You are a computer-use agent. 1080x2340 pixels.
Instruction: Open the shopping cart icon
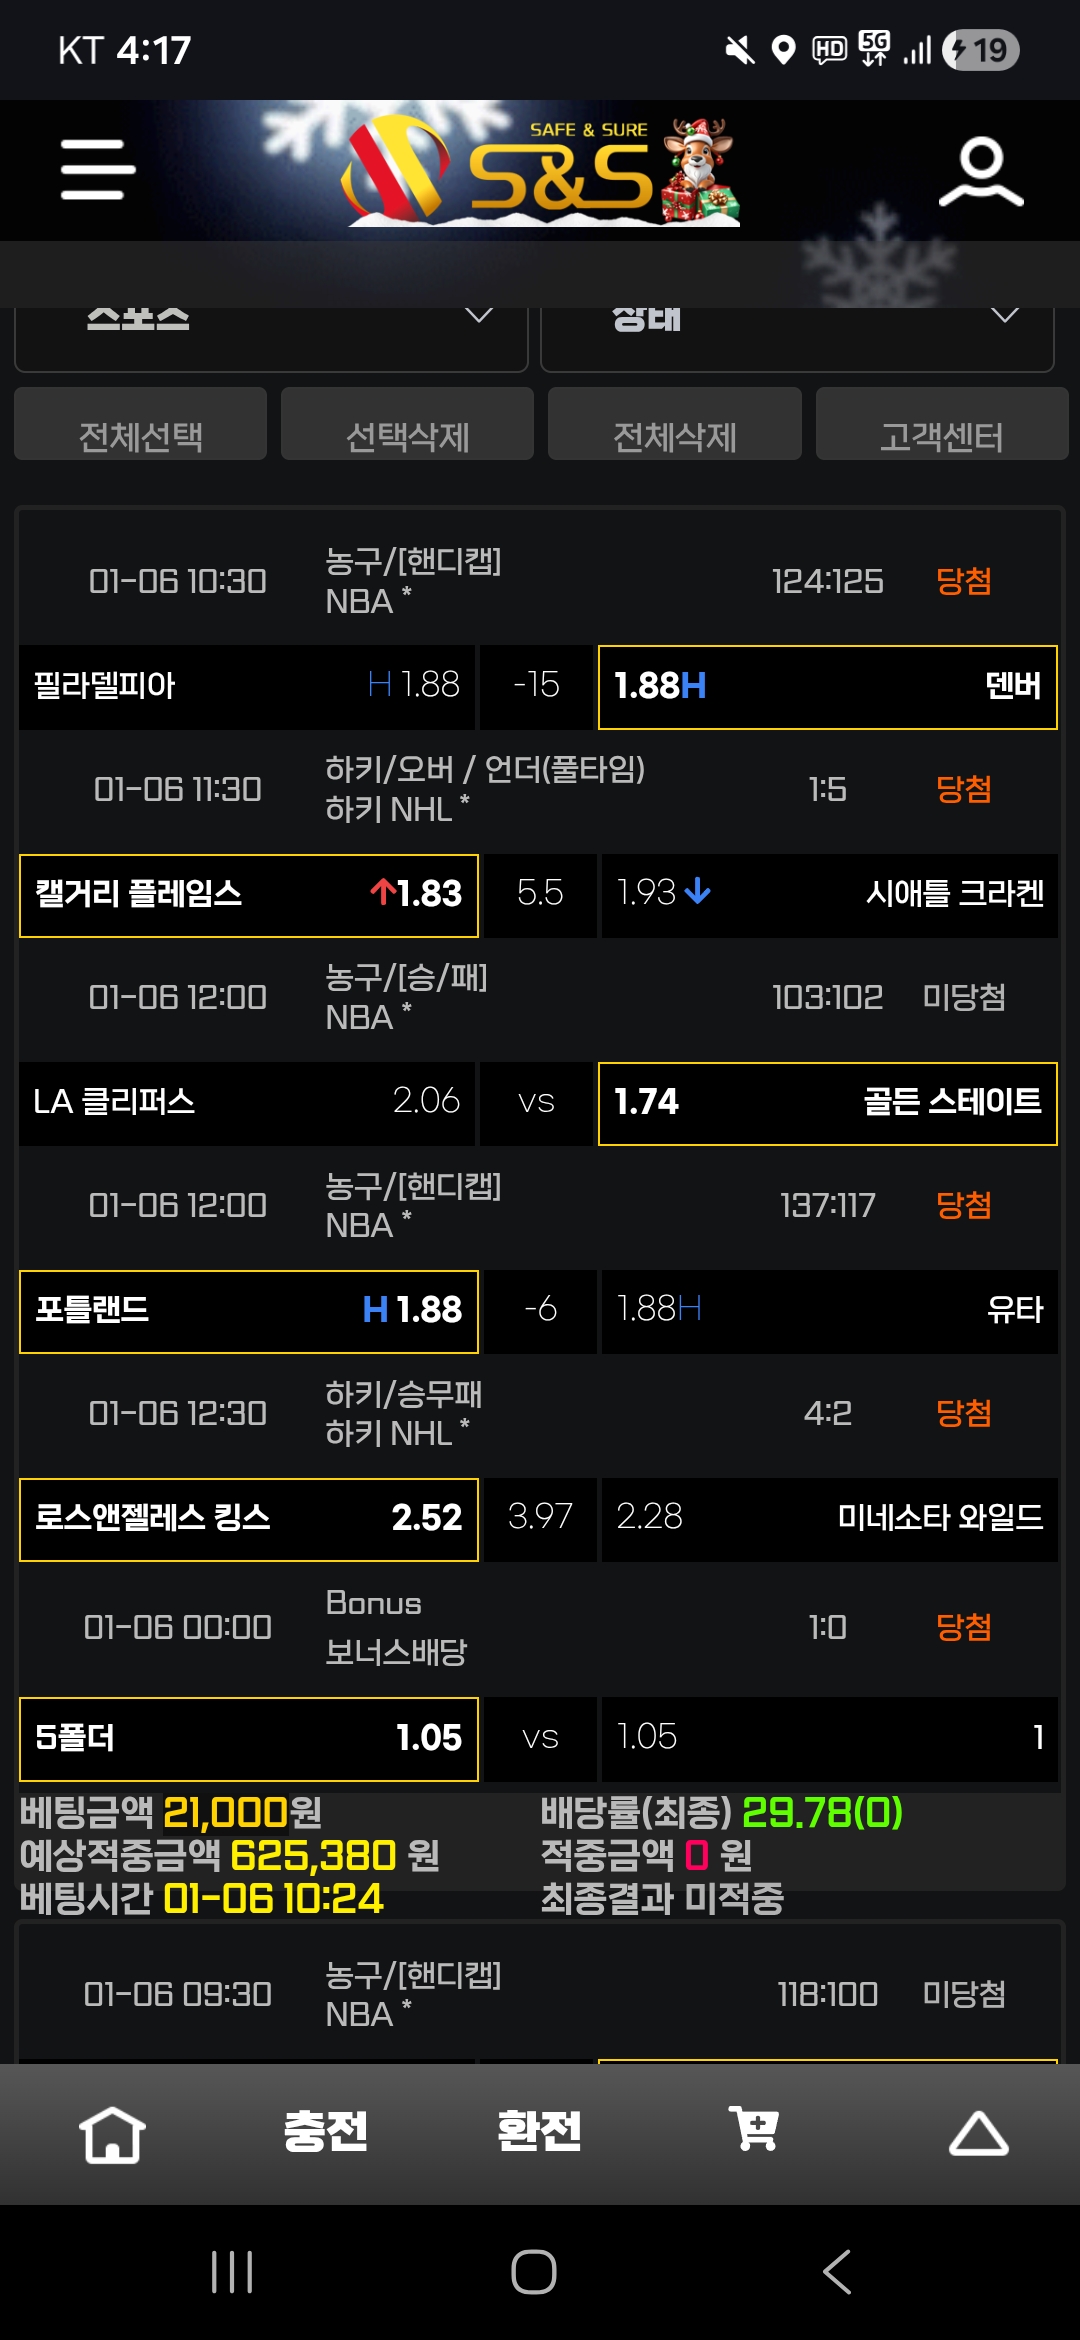754,2129
